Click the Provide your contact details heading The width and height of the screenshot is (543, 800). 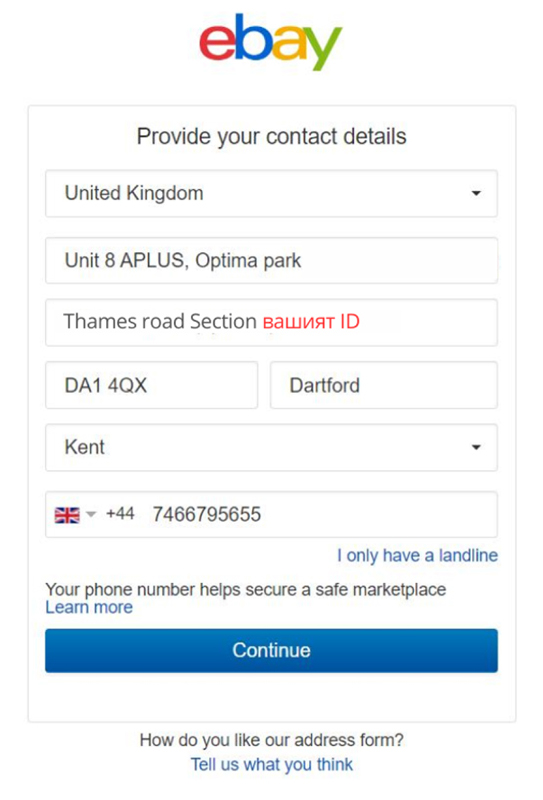pyautogui.click(x=272, y=137)
